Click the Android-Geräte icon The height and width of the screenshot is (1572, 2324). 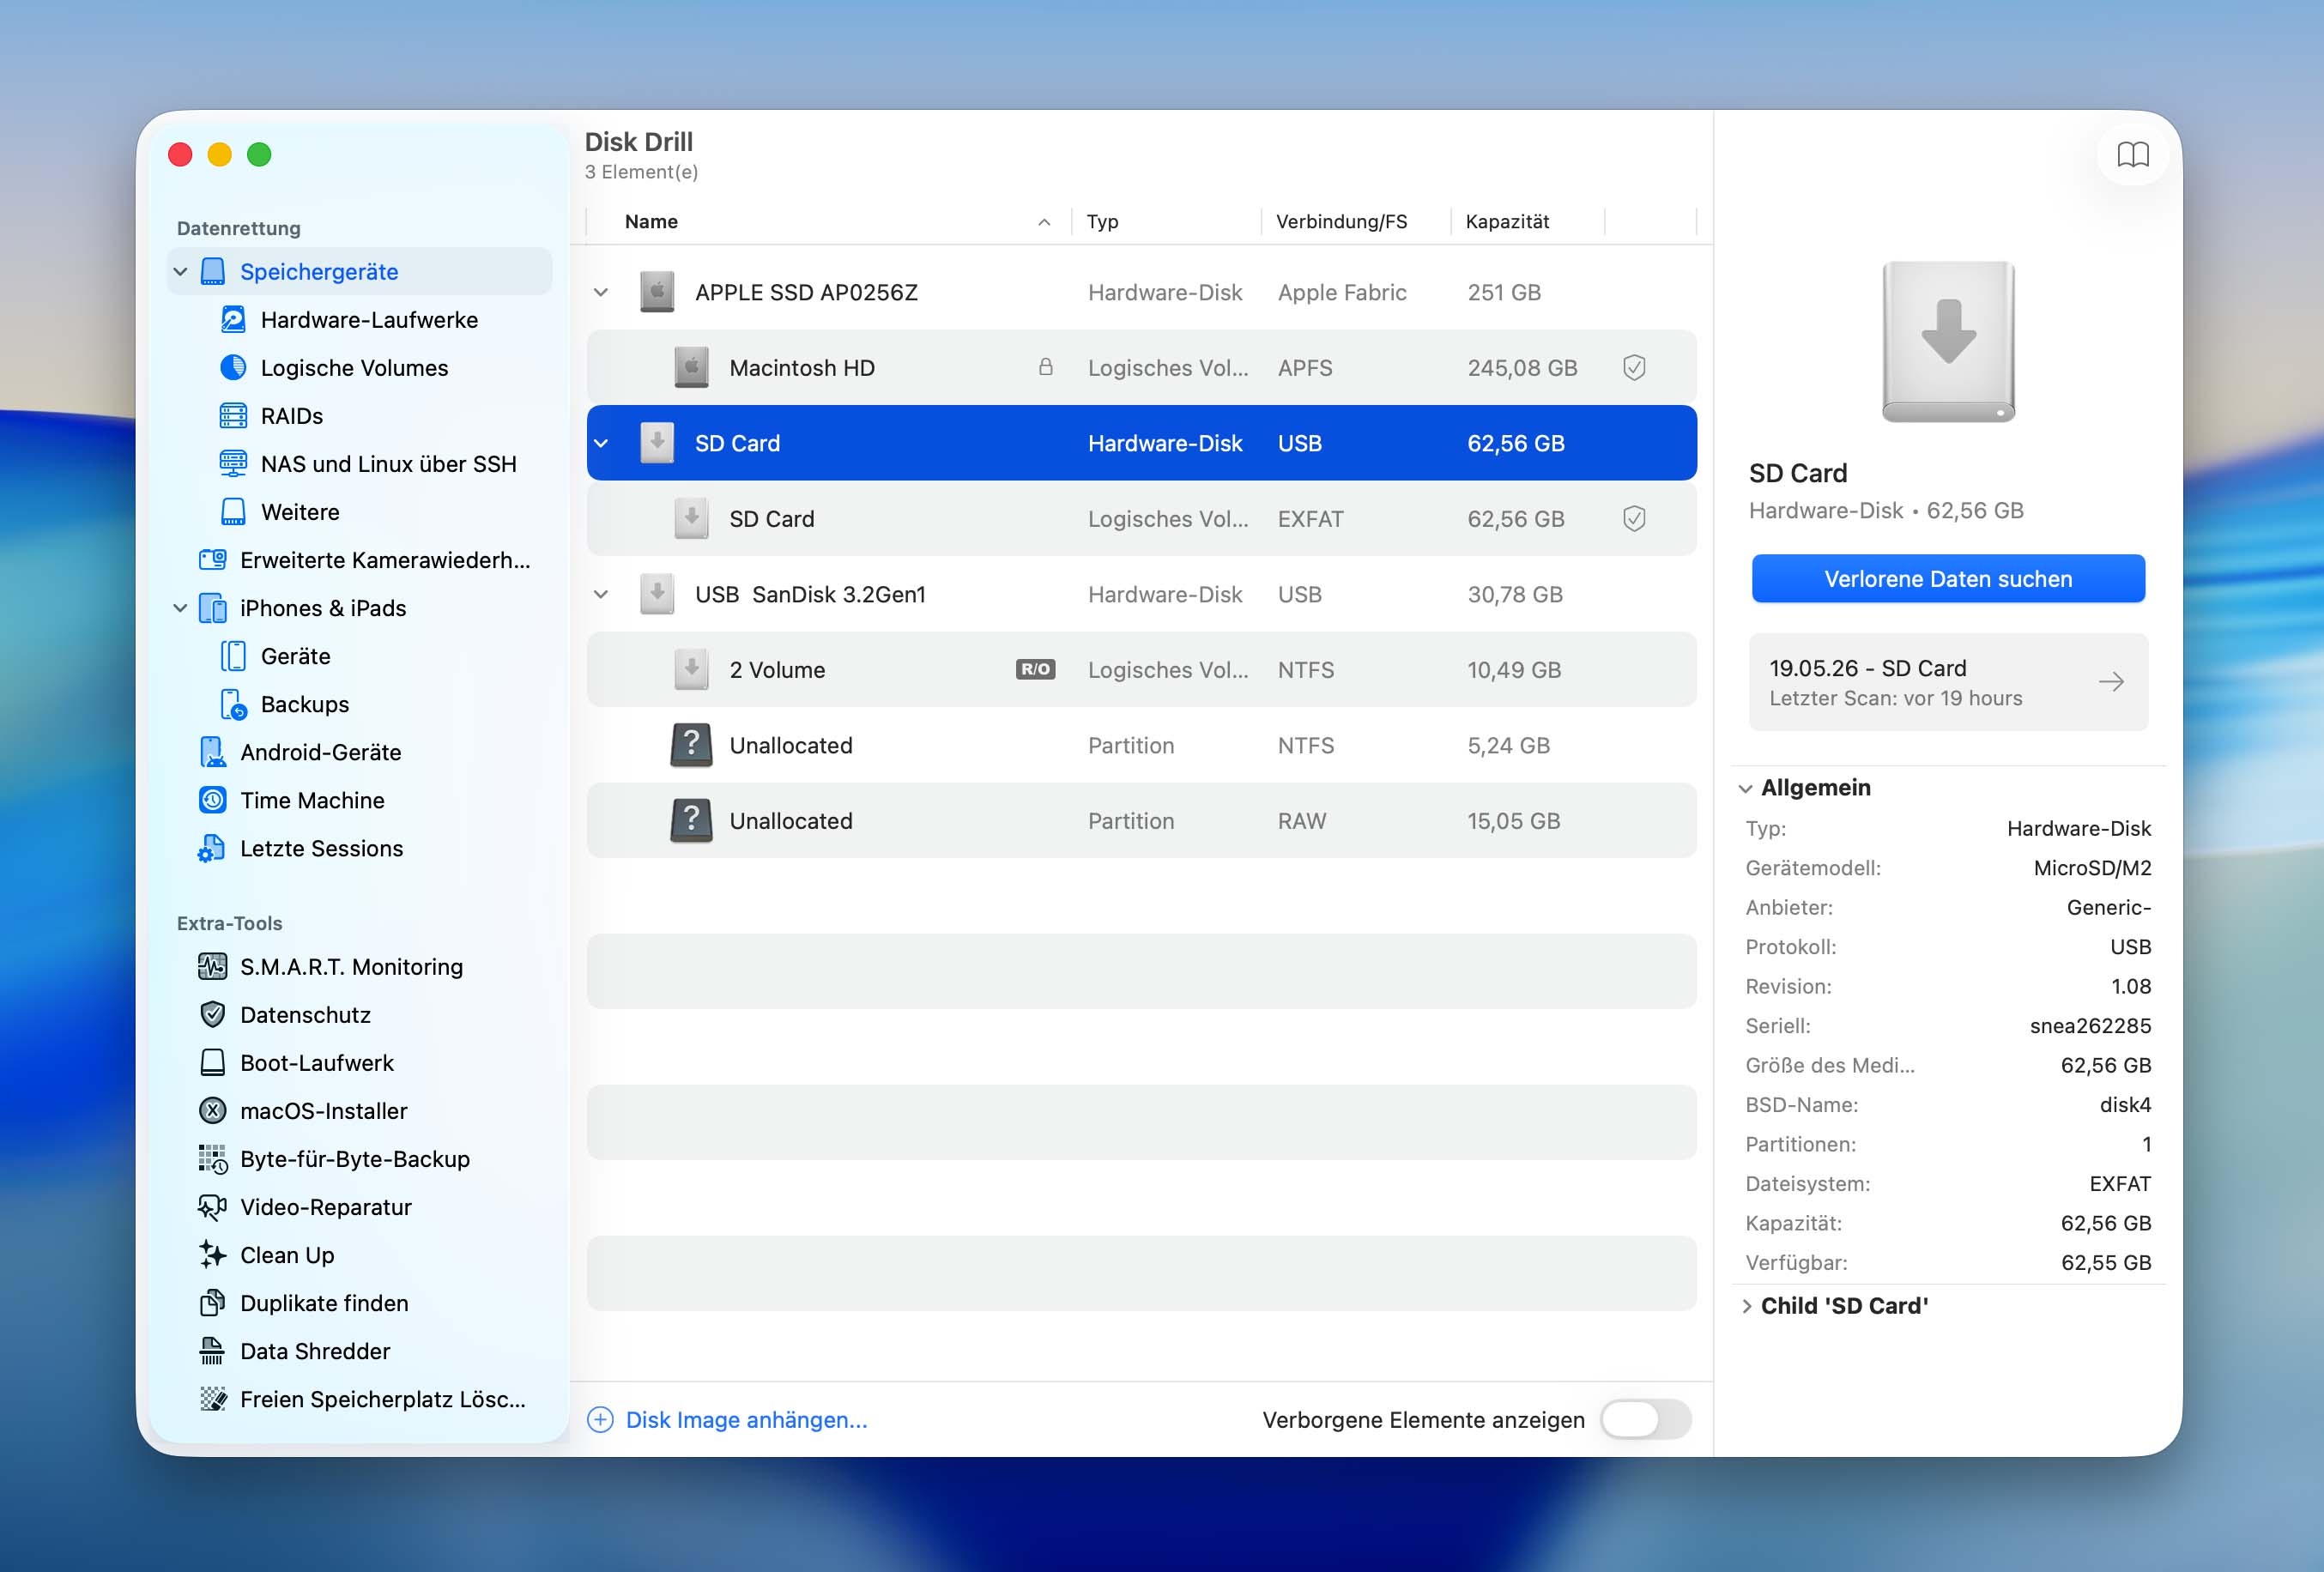tap(212, 752)
